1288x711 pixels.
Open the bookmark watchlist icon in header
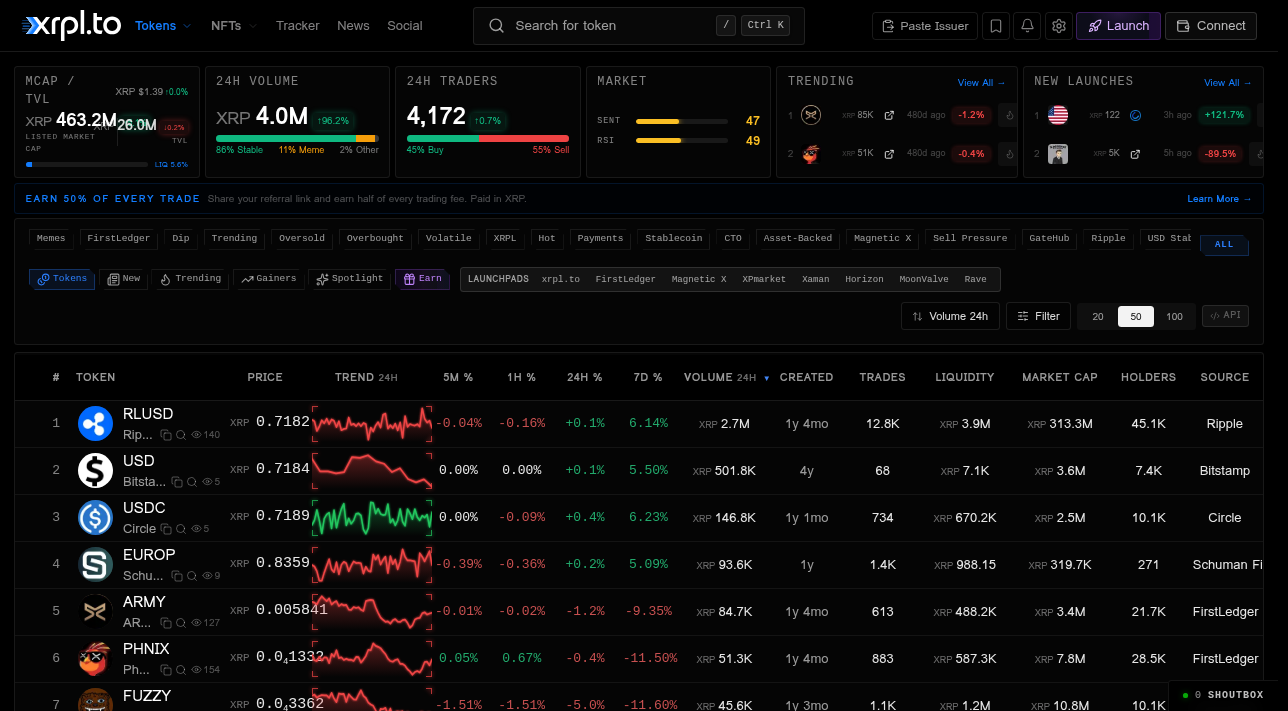pyautogui.click(x=995, y=26)
